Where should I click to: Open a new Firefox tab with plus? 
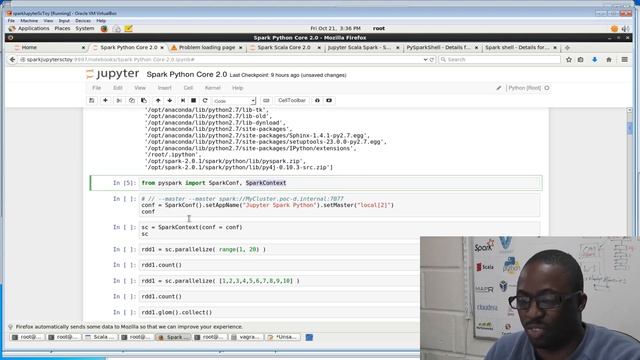(x=567, y=48)
